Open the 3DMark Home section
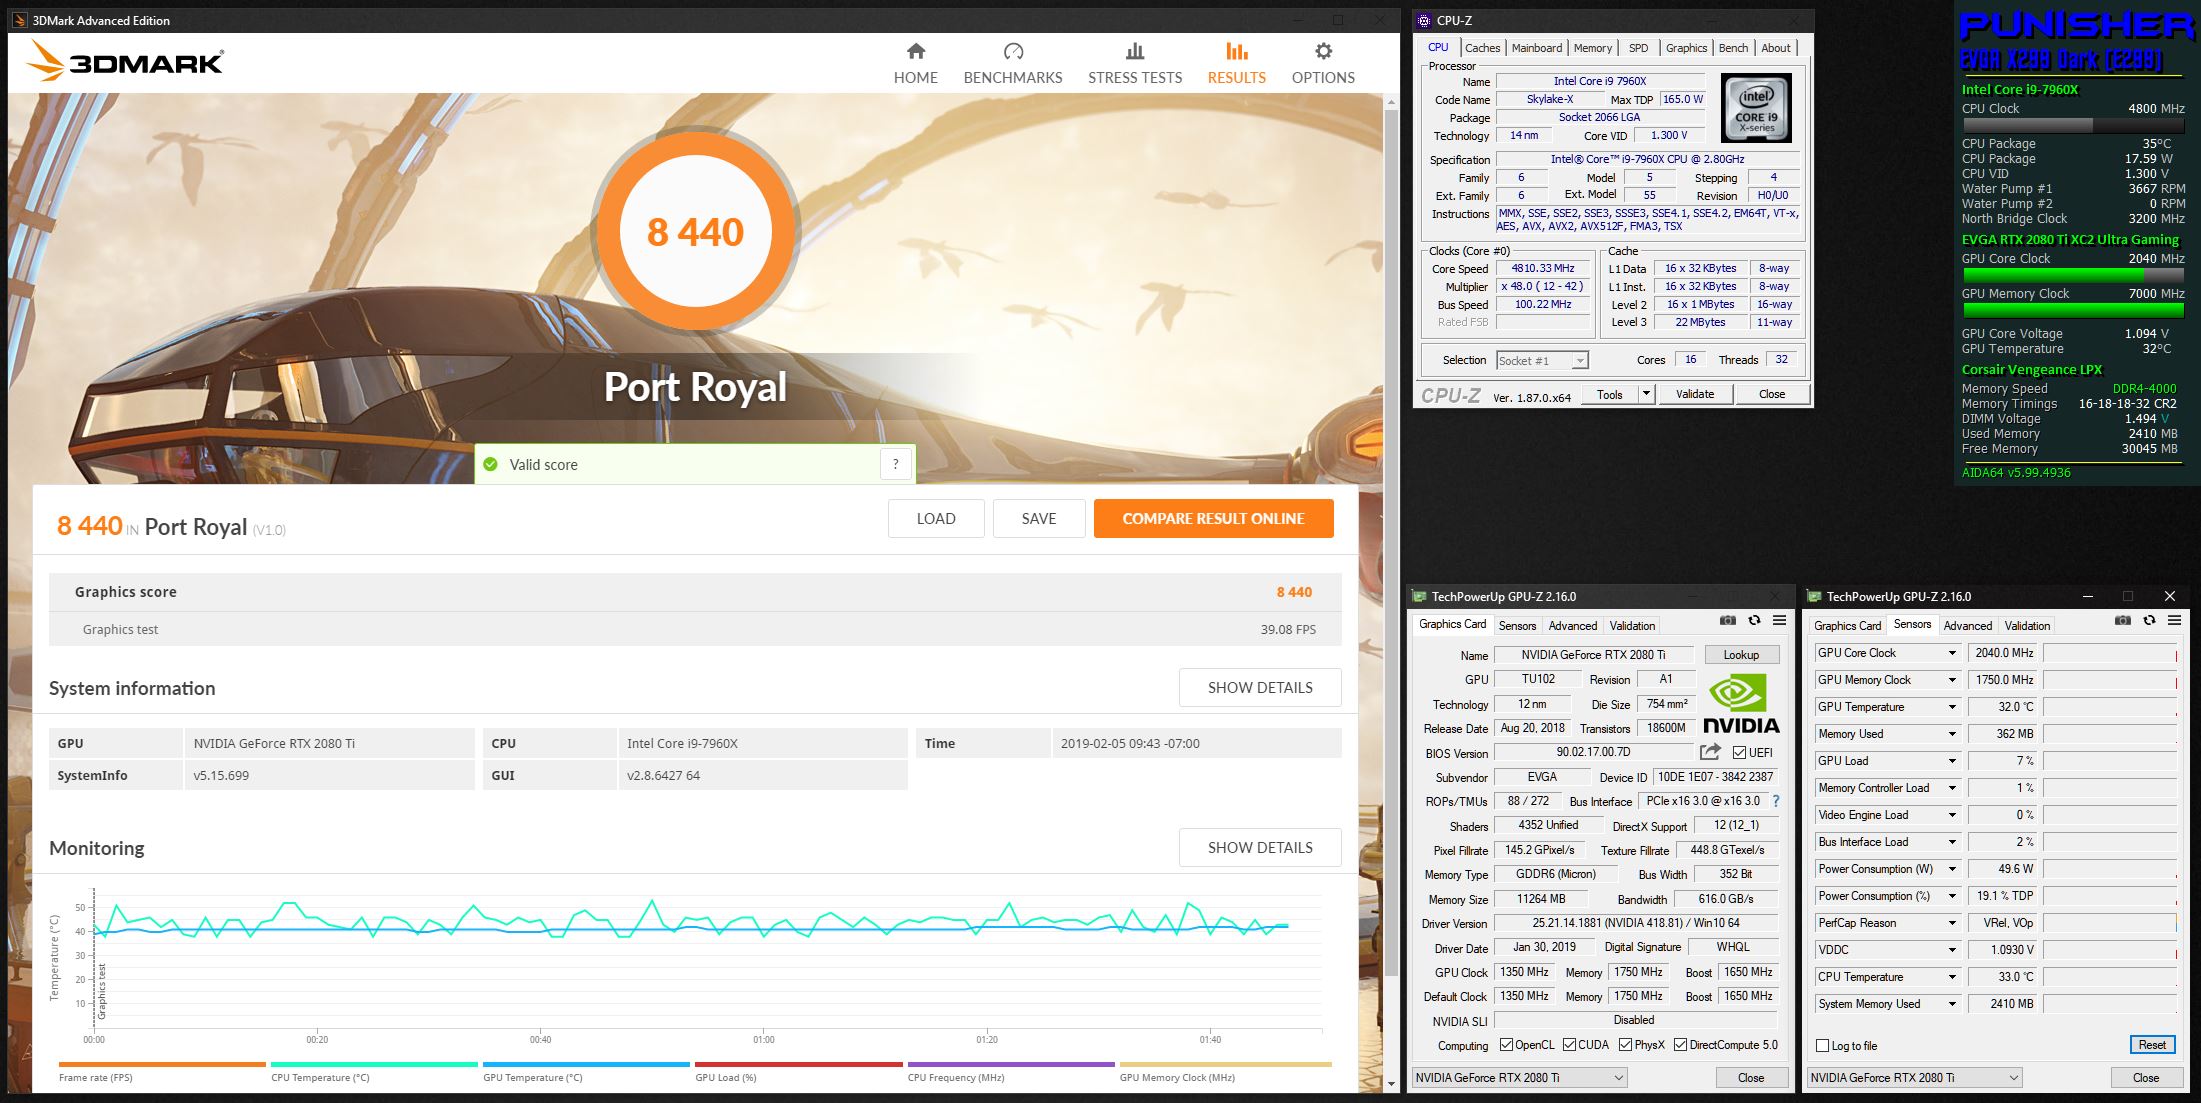This screenshot has height=1103, width=2201. pyautogui.click(x=915, y=63)
